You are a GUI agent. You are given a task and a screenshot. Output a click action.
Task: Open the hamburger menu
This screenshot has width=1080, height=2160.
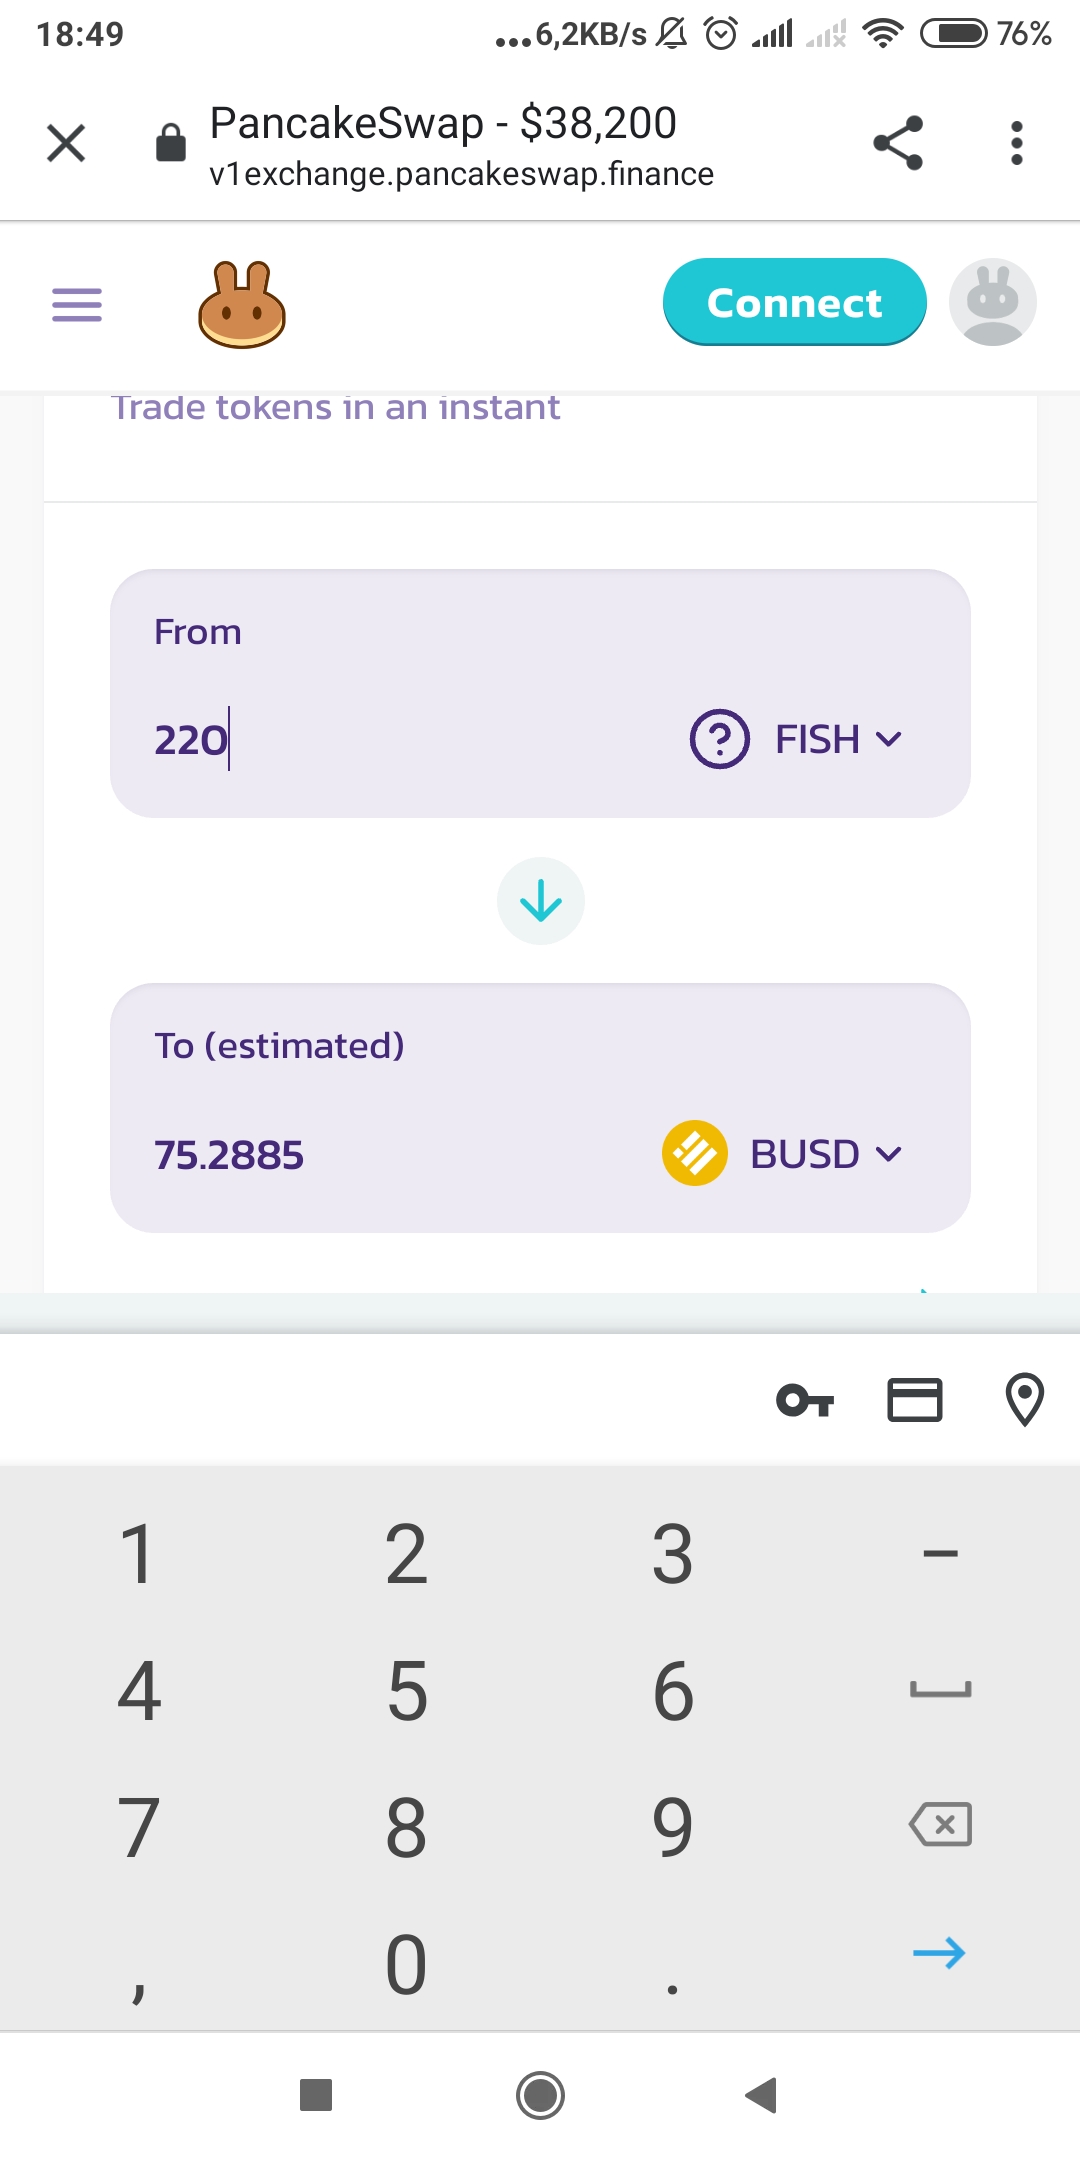pyautogui.click(x=77, y=304)
